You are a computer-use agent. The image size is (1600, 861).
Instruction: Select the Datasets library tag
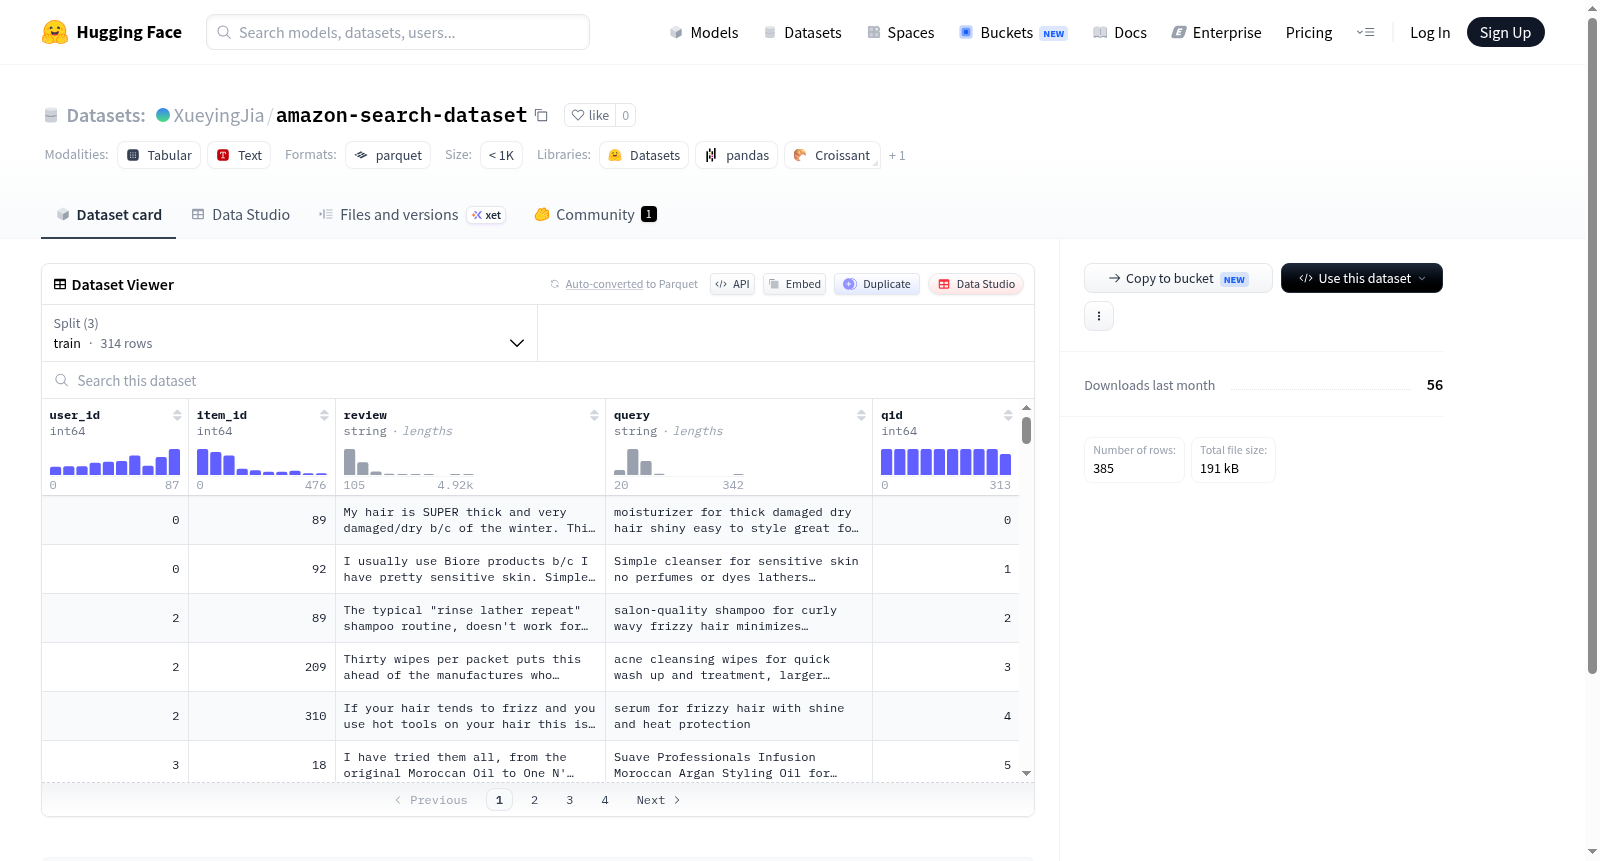click(x=644, y=155)
